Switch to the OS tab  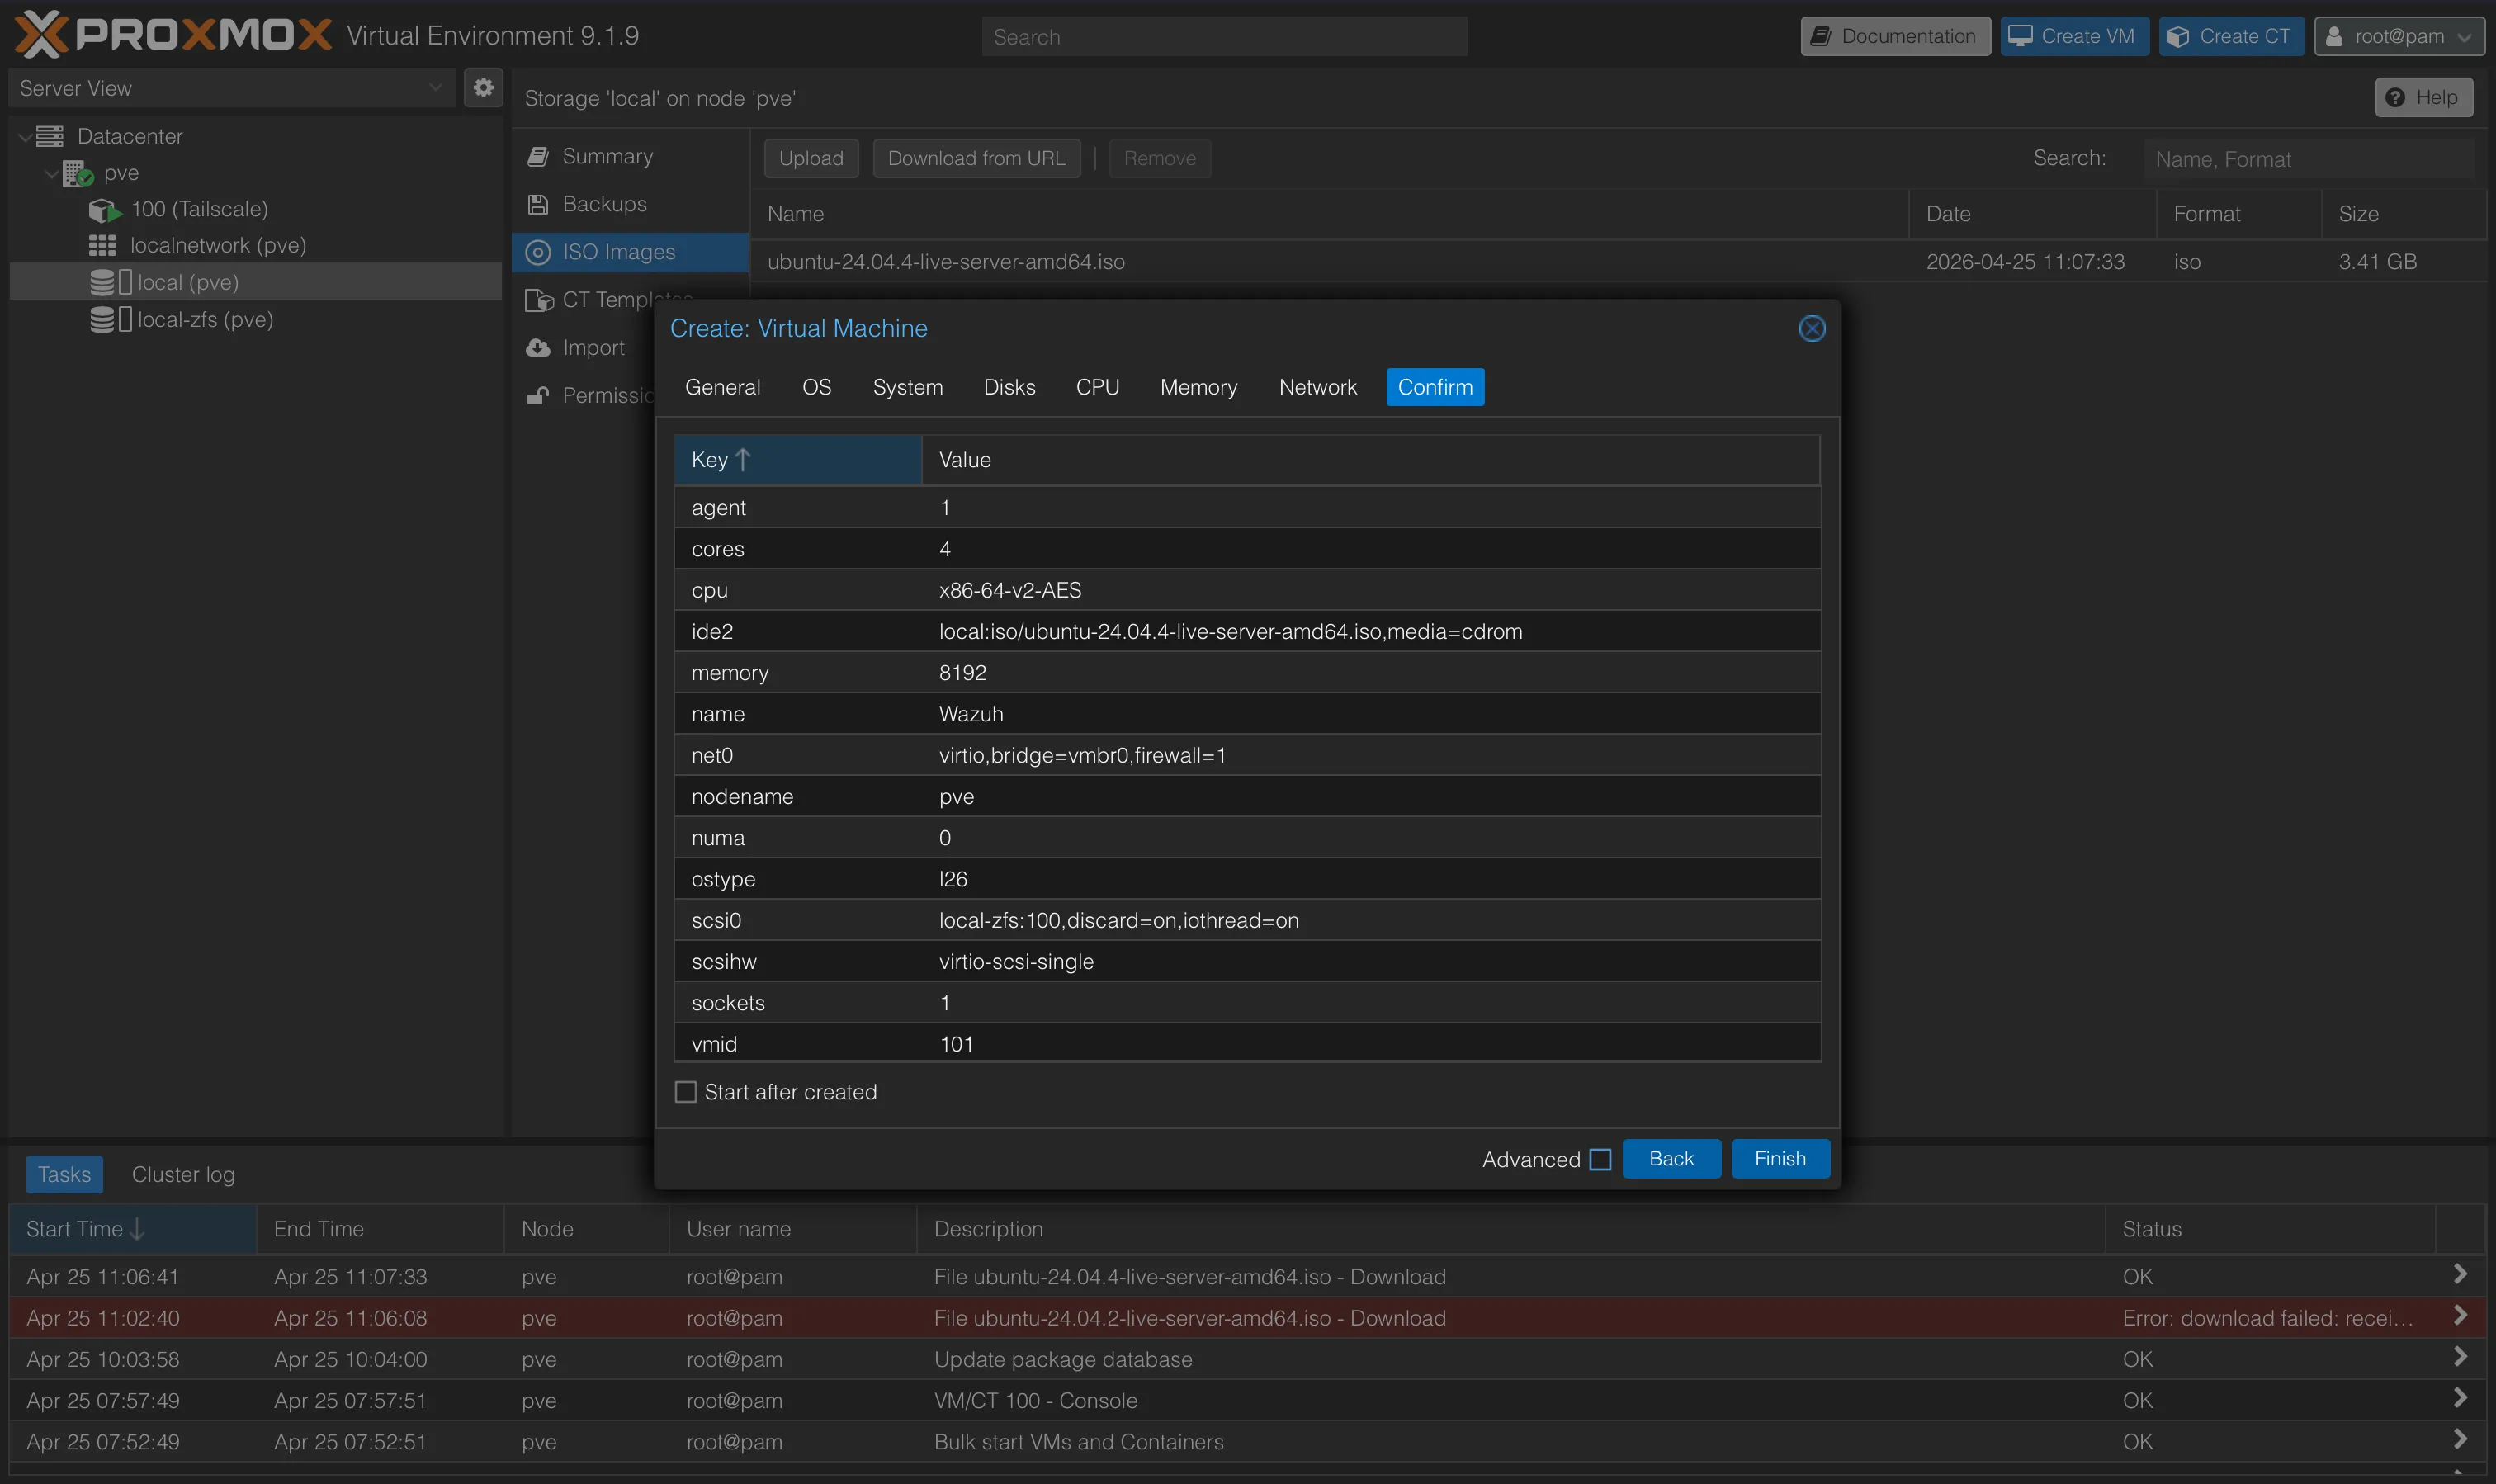[x=816, y=387]
